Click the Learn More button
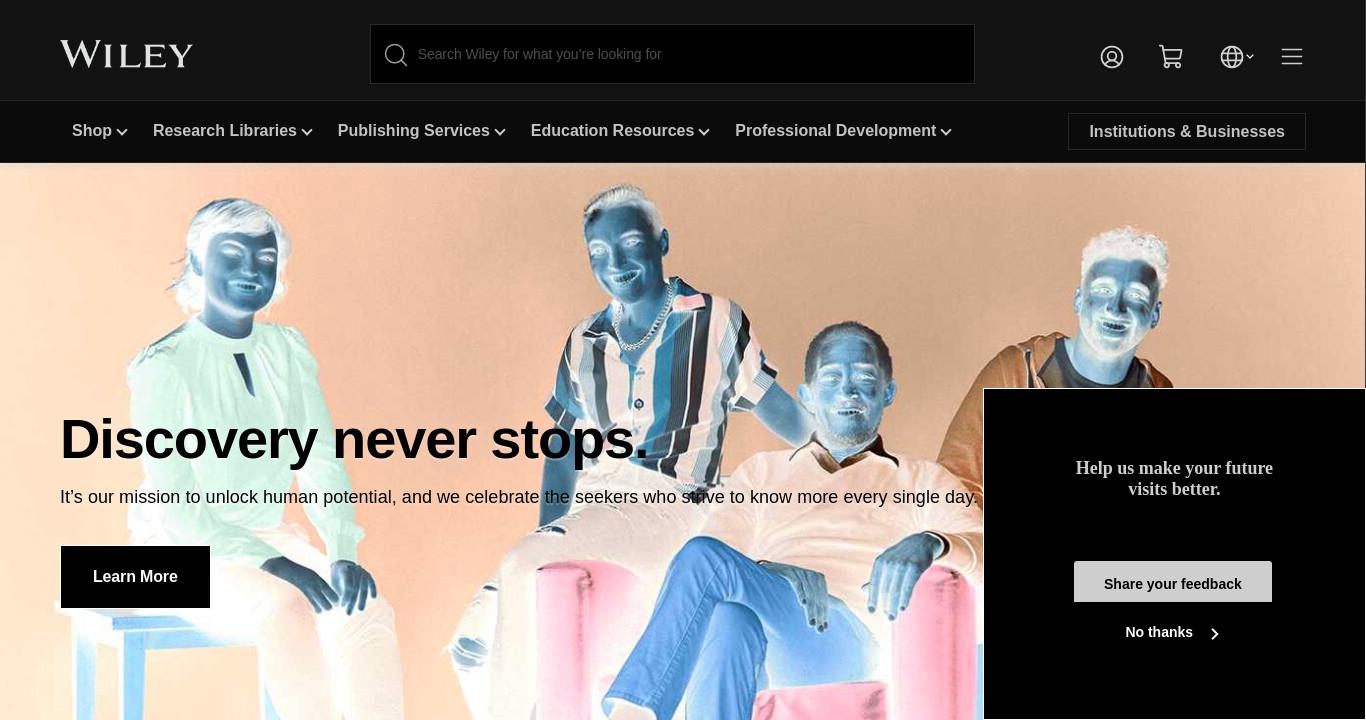 pyautogui.click(x=135, y=577)
